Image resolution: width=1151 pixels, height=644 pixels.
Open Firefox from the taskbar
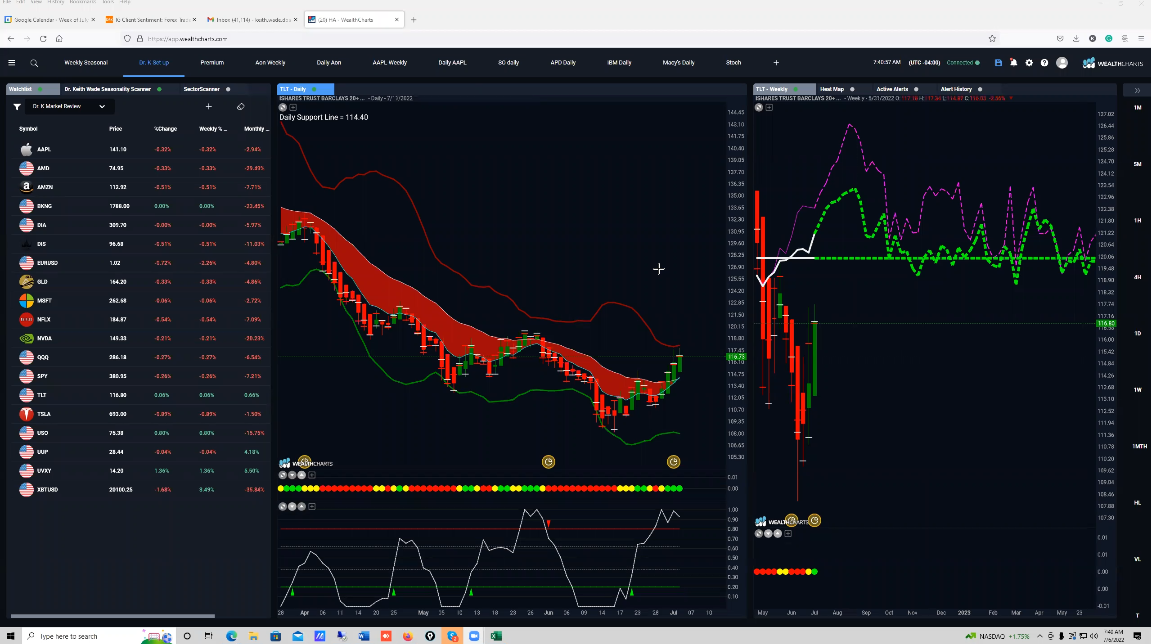(408, 636)
